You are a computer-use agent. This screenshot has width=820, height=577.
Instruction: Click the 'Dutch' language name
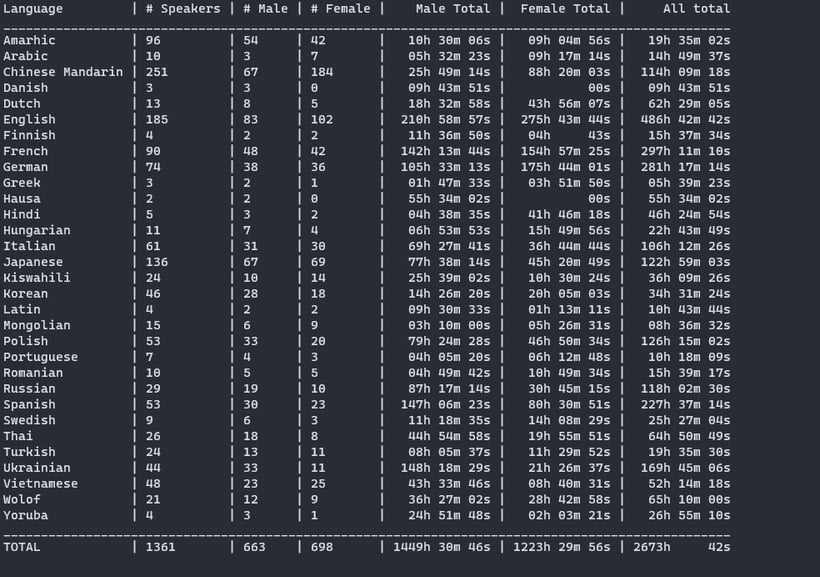coord(22,104)
